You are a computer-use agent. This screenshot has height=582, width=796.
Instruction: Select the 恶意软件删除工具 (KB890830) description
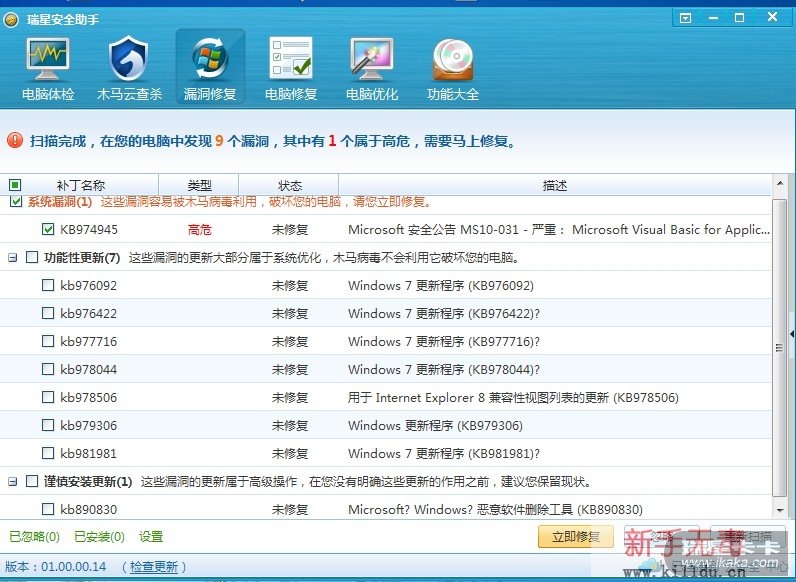click(x=495, y=509)
